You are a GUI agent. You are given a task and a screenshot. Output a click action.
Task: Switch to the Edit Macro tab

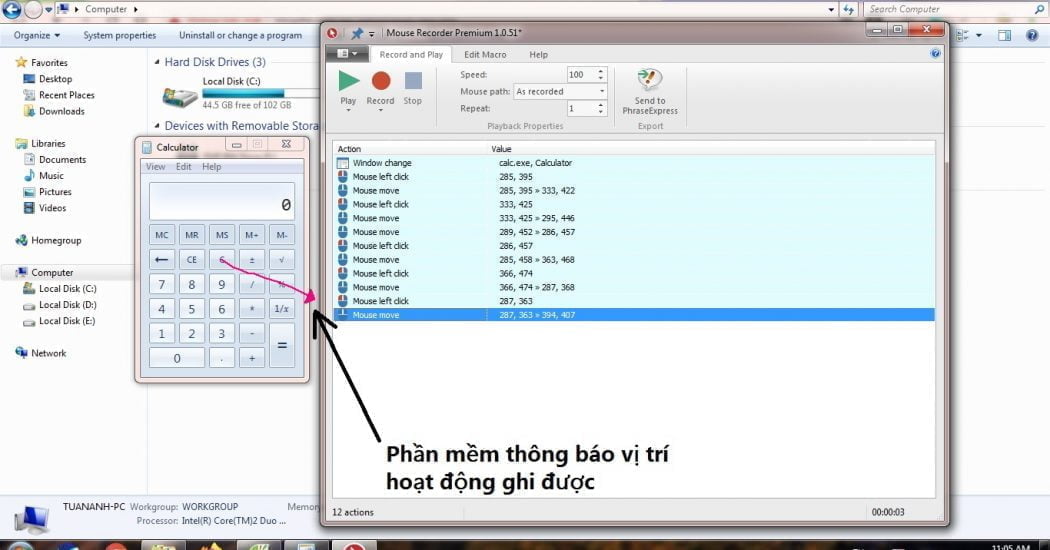485,54
